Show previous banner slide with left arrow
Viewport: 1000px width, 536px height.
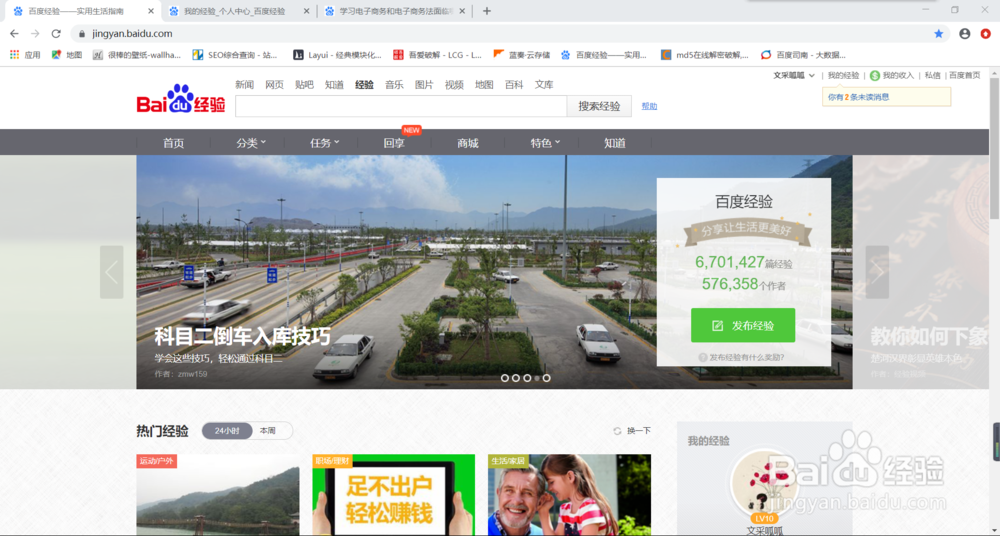tap(112, 272)
